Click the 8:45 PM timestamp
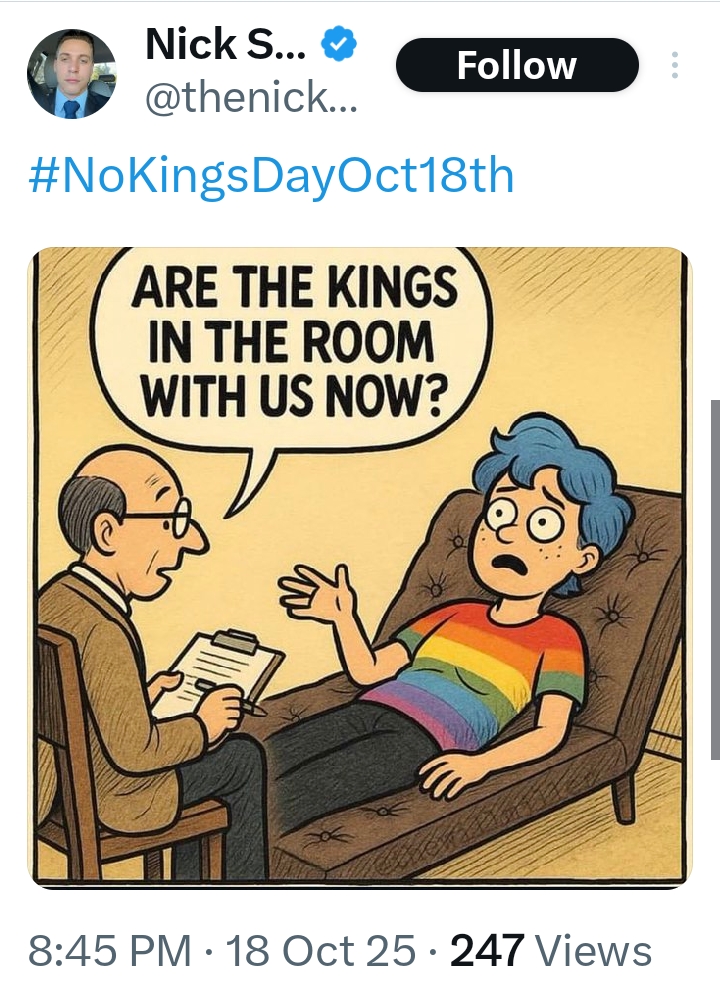This screenshot has width=720, height=1000. tap(110, 950)
